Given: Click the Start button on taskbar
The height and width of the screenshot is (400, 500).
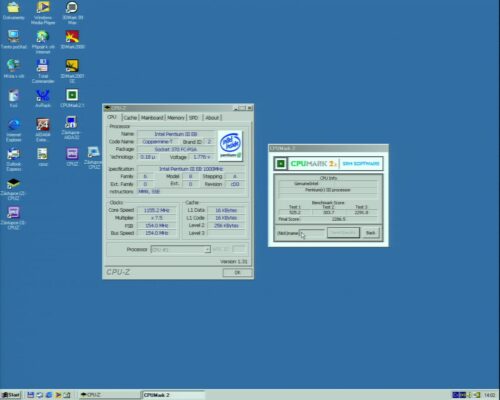Looking at the screenshot, I should tap(11, 395).
